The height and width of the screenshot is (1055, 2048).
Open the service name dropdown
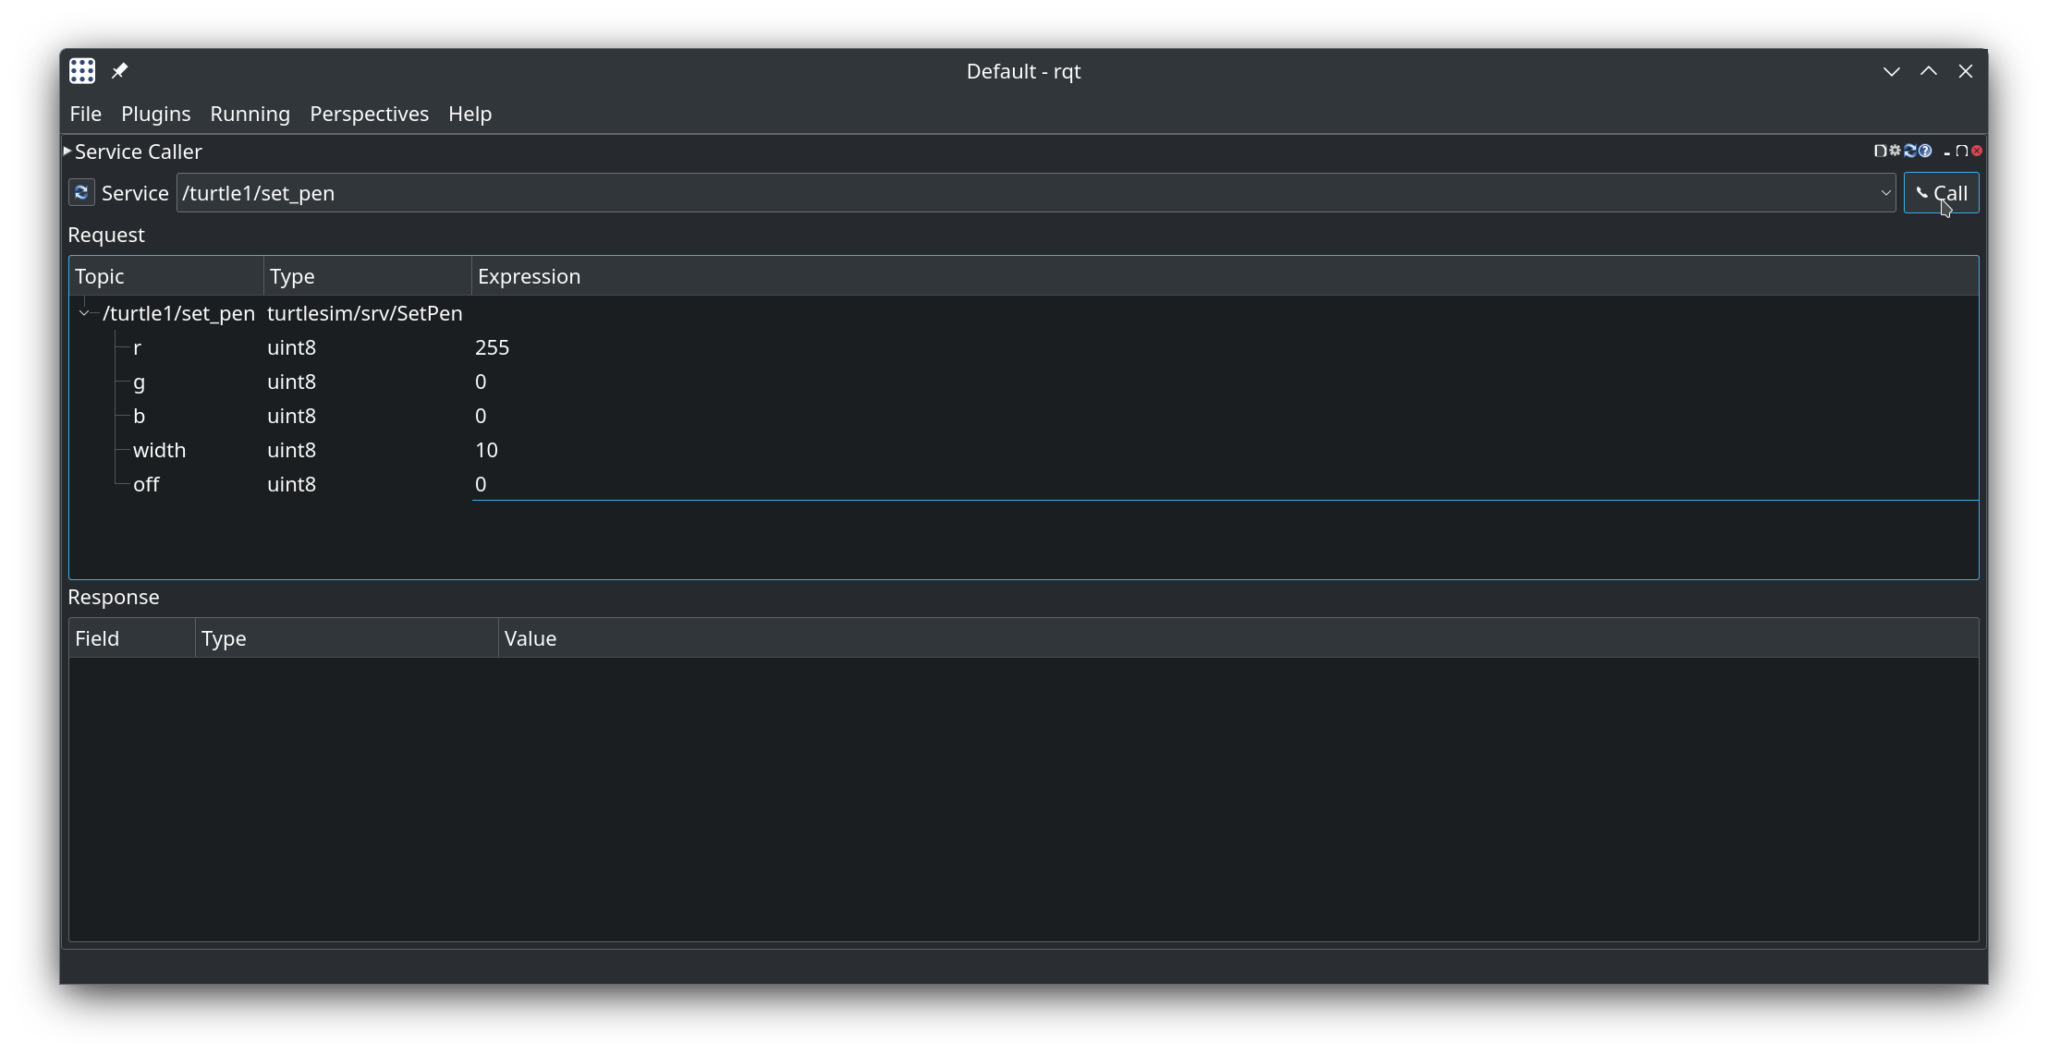coord(1885,193)
